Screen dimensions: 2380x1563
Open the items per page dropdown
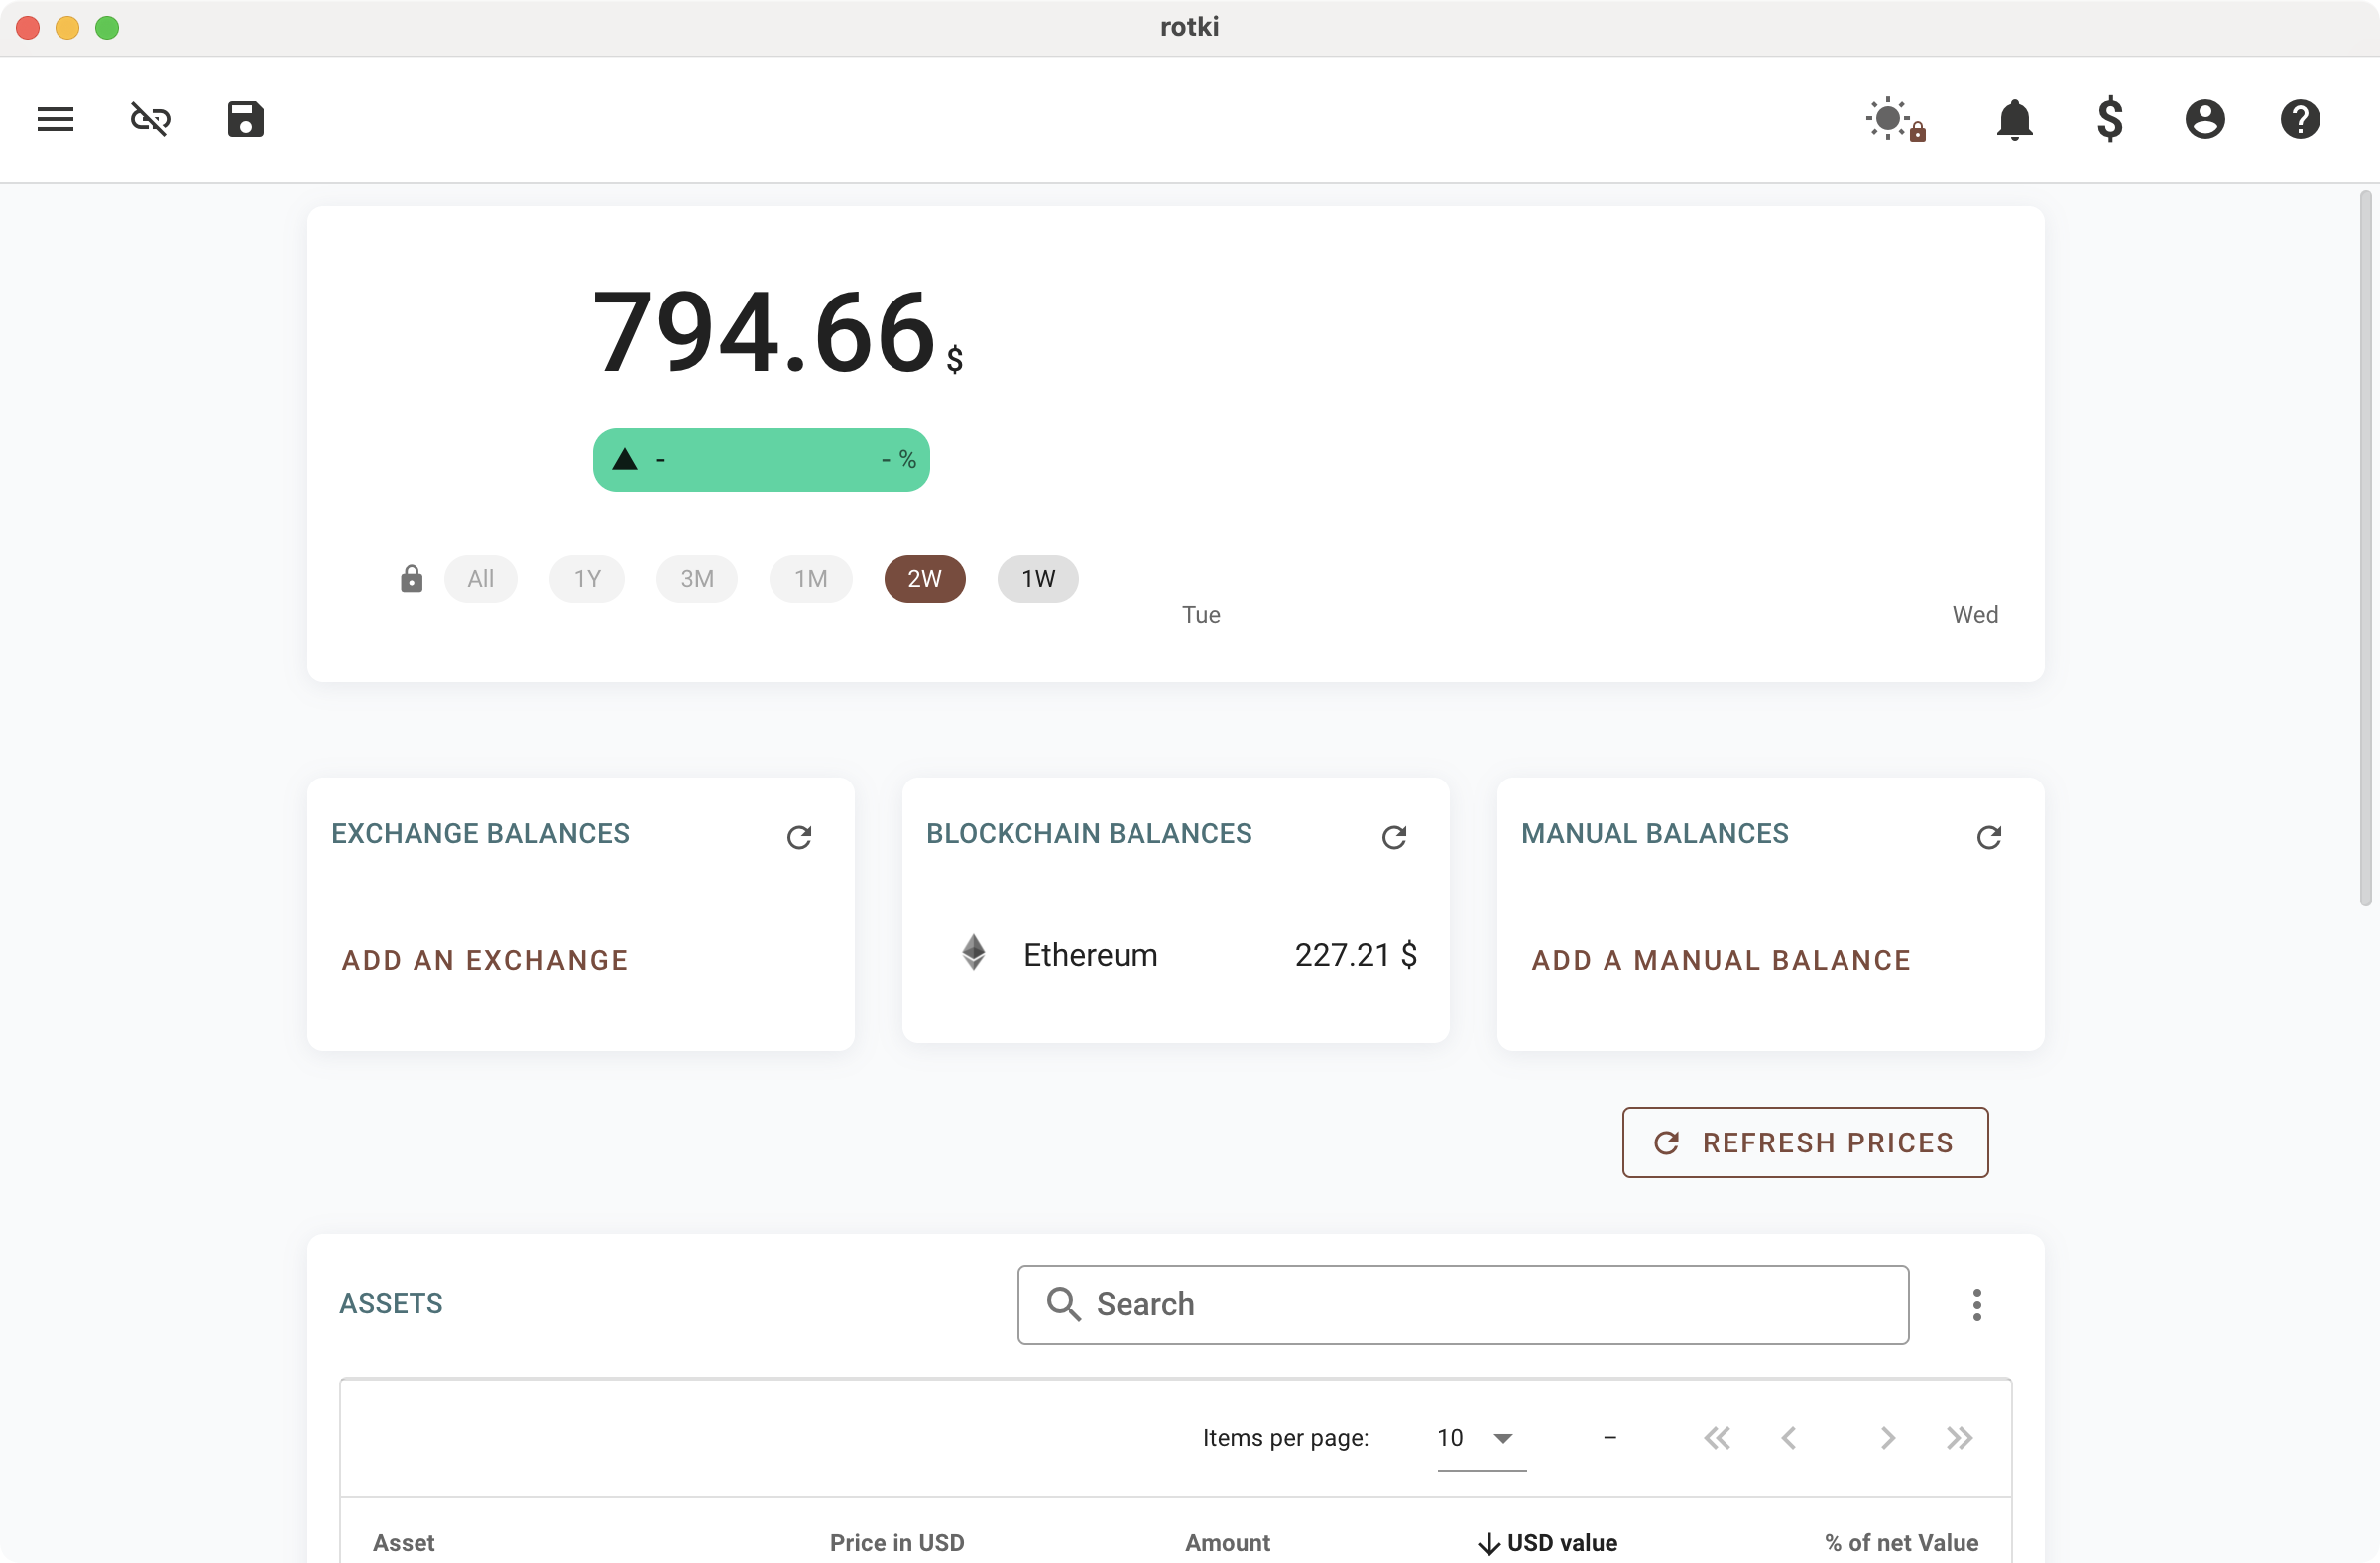(x=1481, y=1438)
